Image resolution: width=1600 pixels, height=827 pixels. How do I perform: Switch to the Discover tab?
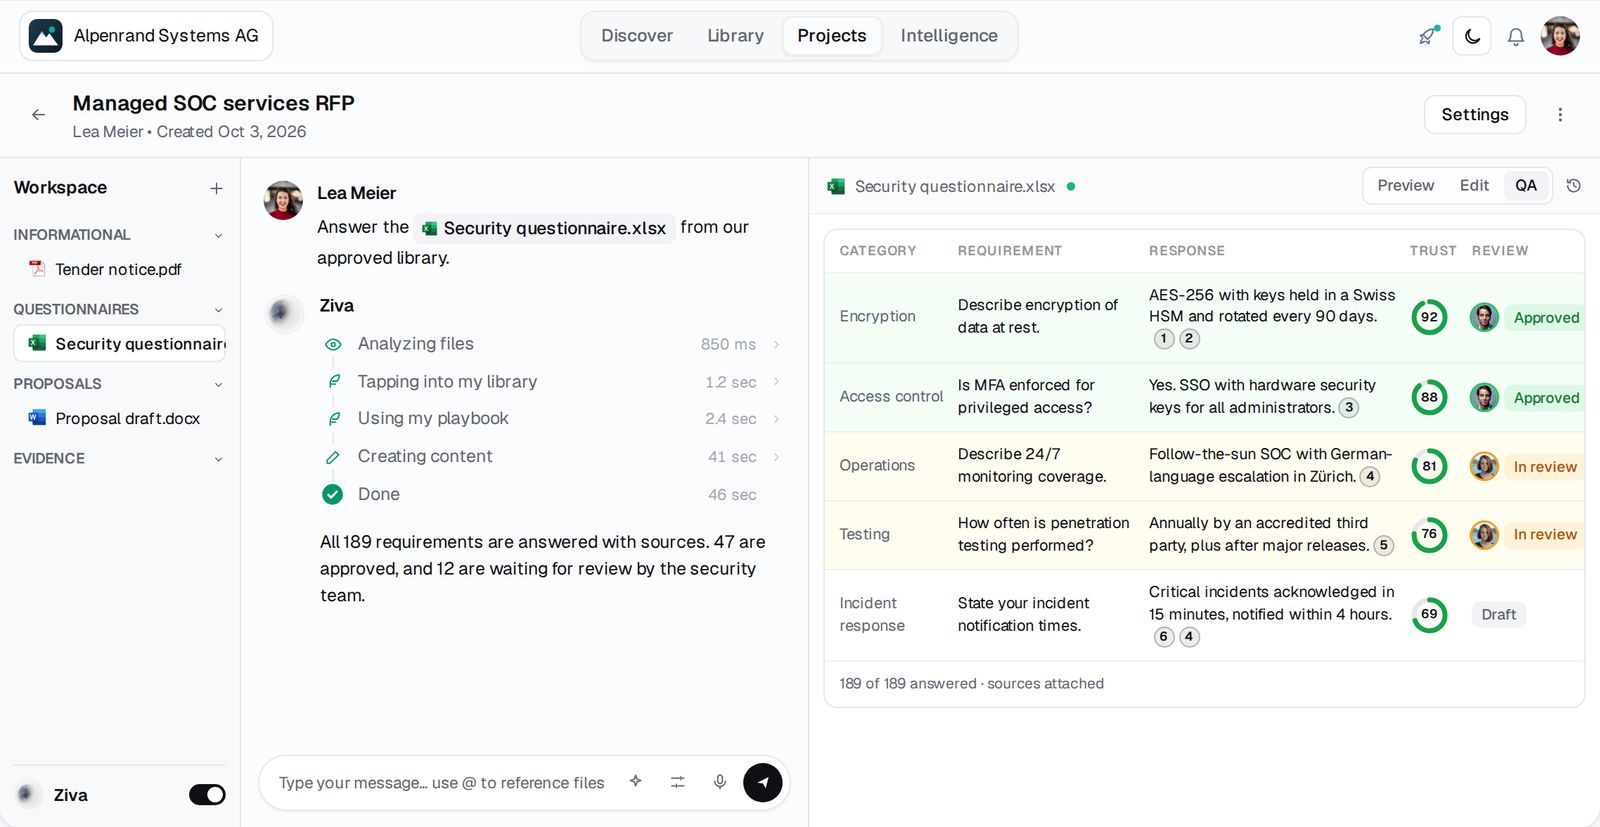click(x=637, y=36)
